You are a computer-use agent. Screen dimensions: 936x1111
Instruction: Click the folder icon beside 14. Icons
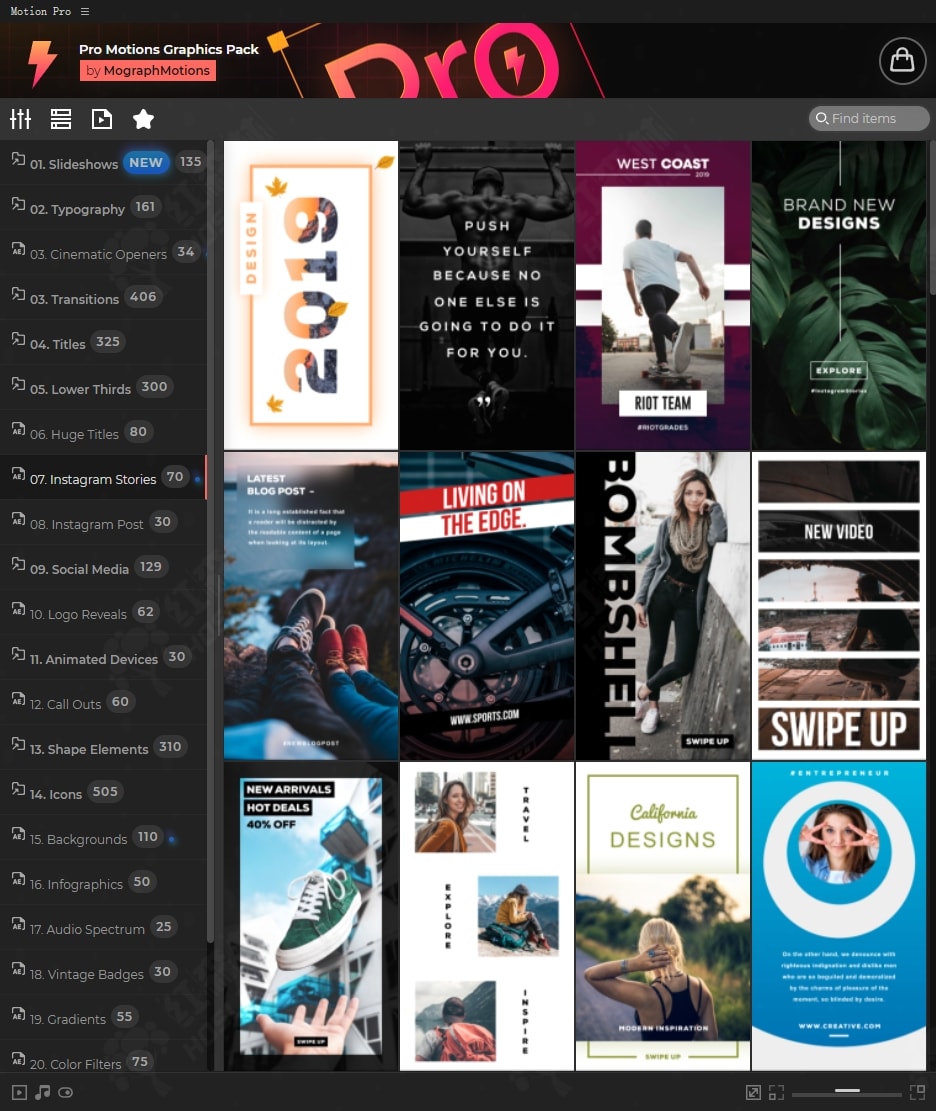(18, 789)
